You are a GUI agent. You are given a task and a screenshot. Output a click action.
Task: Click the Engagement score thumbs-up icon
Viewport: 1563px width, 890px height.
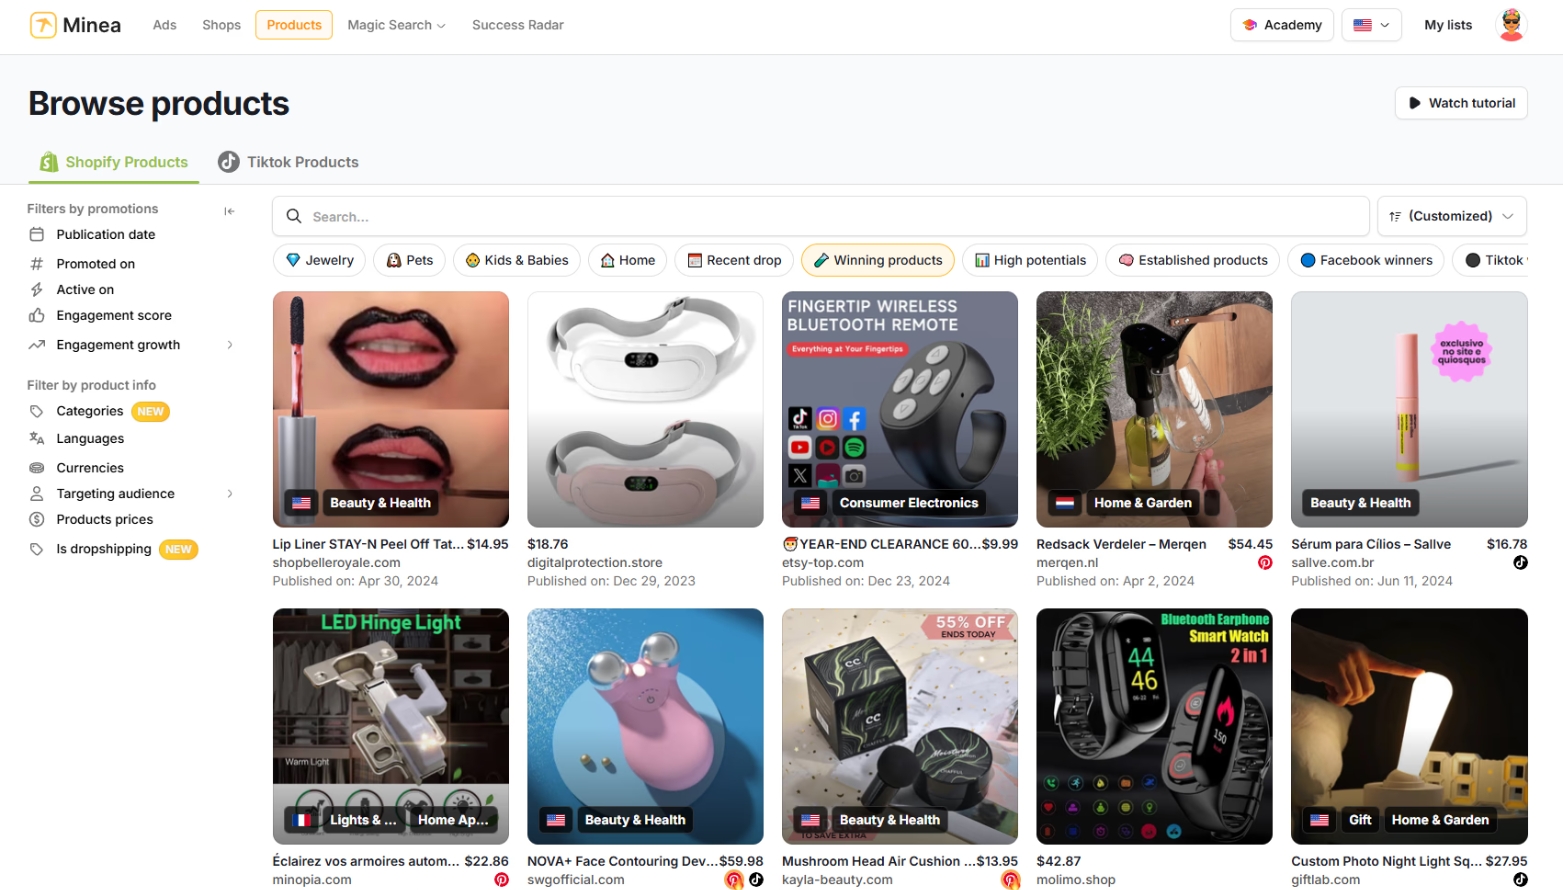pos(37,316)
